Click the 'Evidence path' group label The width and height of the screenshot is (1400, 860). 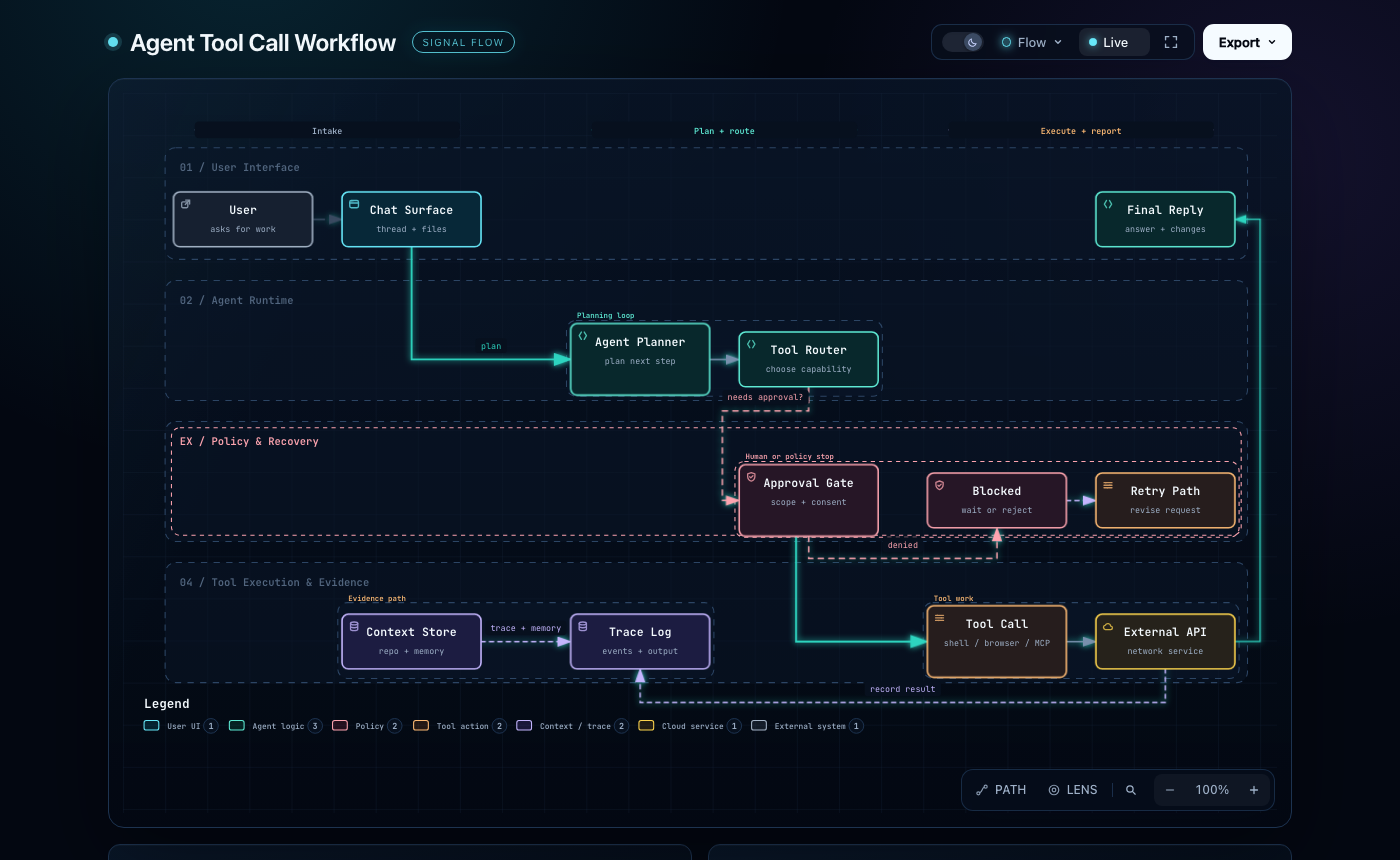coord(377,598)
